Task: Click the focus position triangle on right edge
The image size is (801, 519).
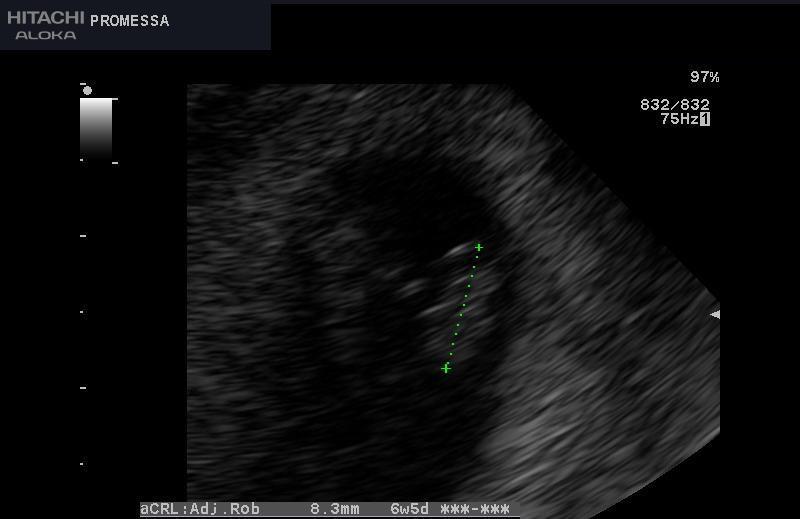Action: pyautogui.click(x=715, y=314)
